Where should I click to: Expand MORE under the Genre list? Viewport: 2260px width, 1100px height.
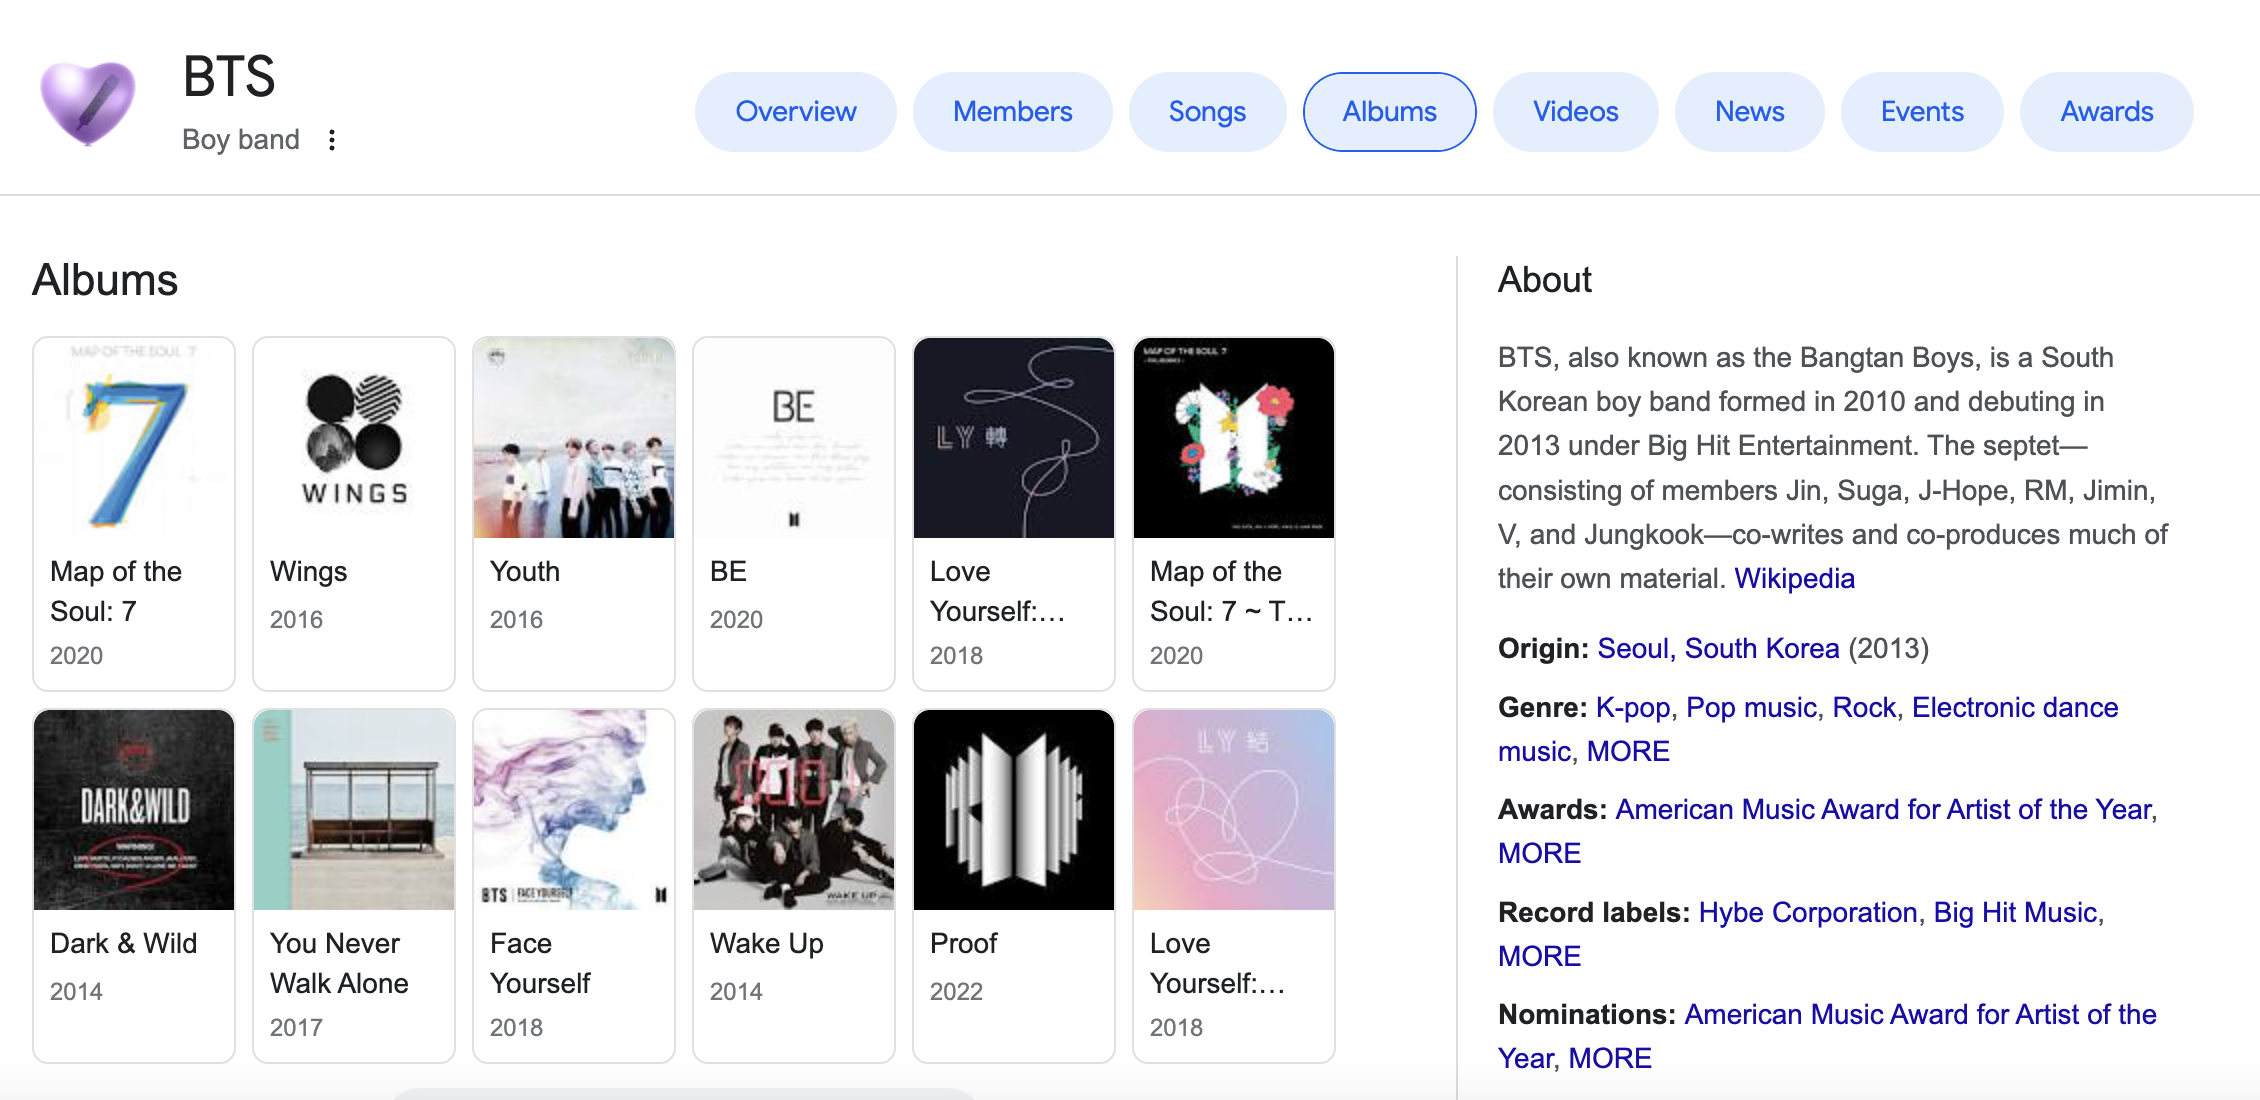1628,751
